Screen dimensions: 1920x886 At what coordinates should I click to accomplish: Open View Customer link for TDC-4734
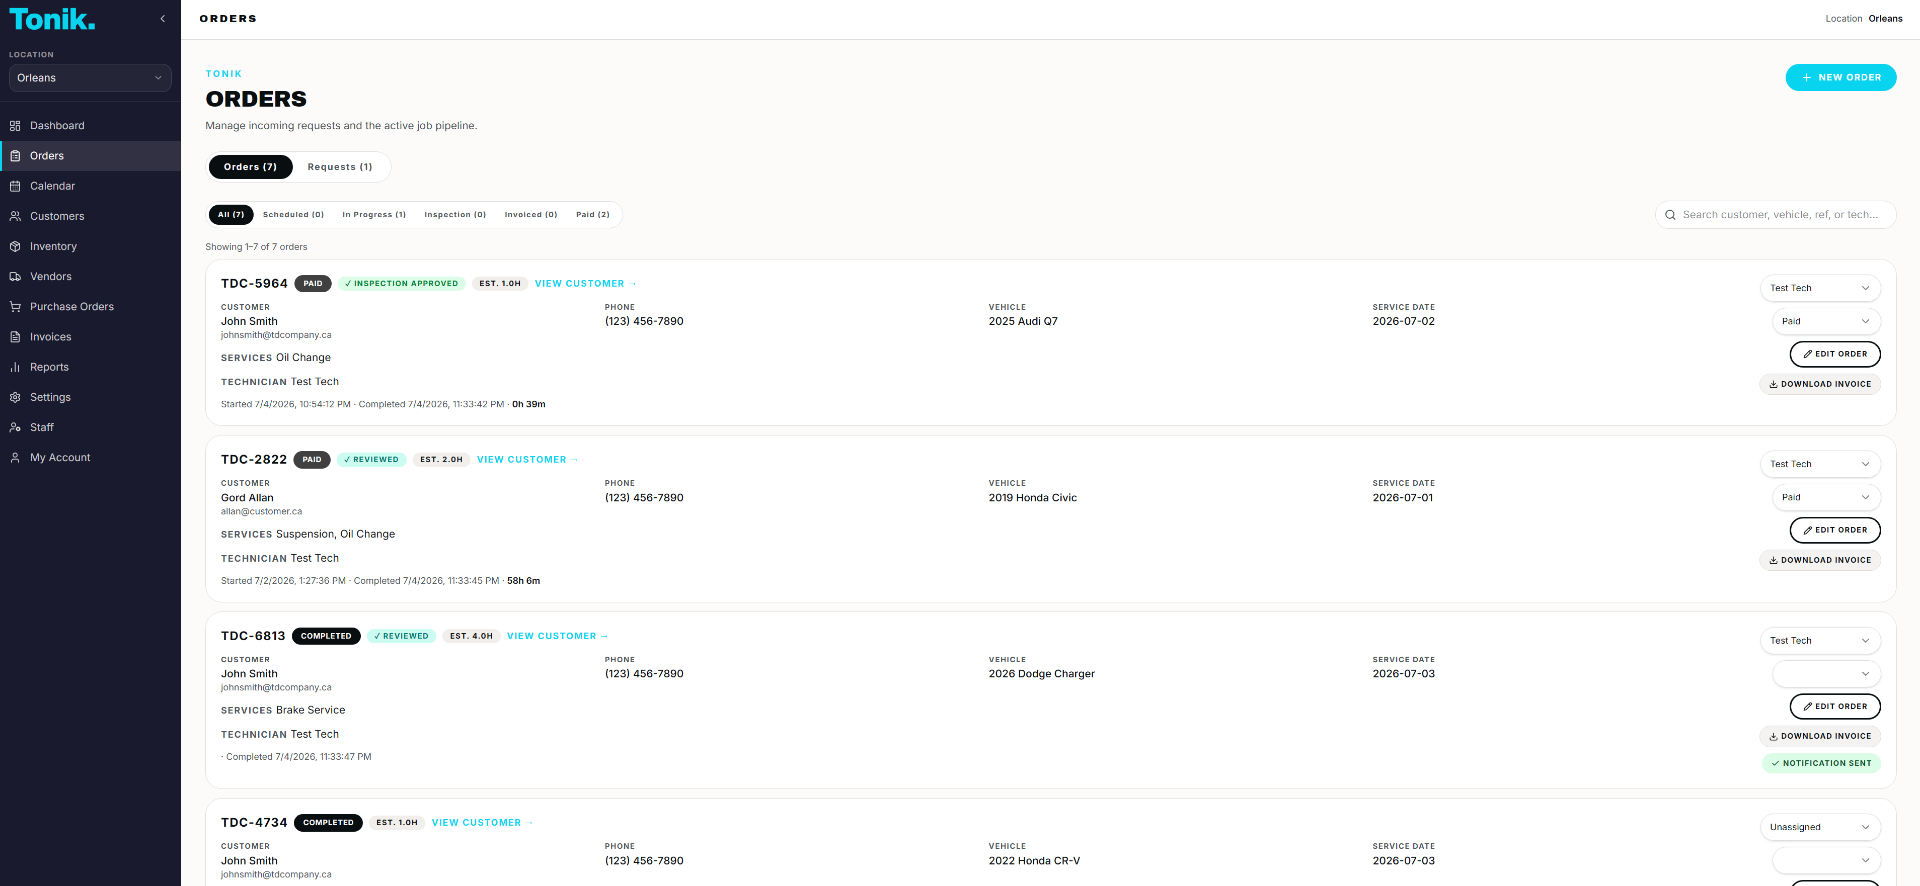tap(482, 823)
